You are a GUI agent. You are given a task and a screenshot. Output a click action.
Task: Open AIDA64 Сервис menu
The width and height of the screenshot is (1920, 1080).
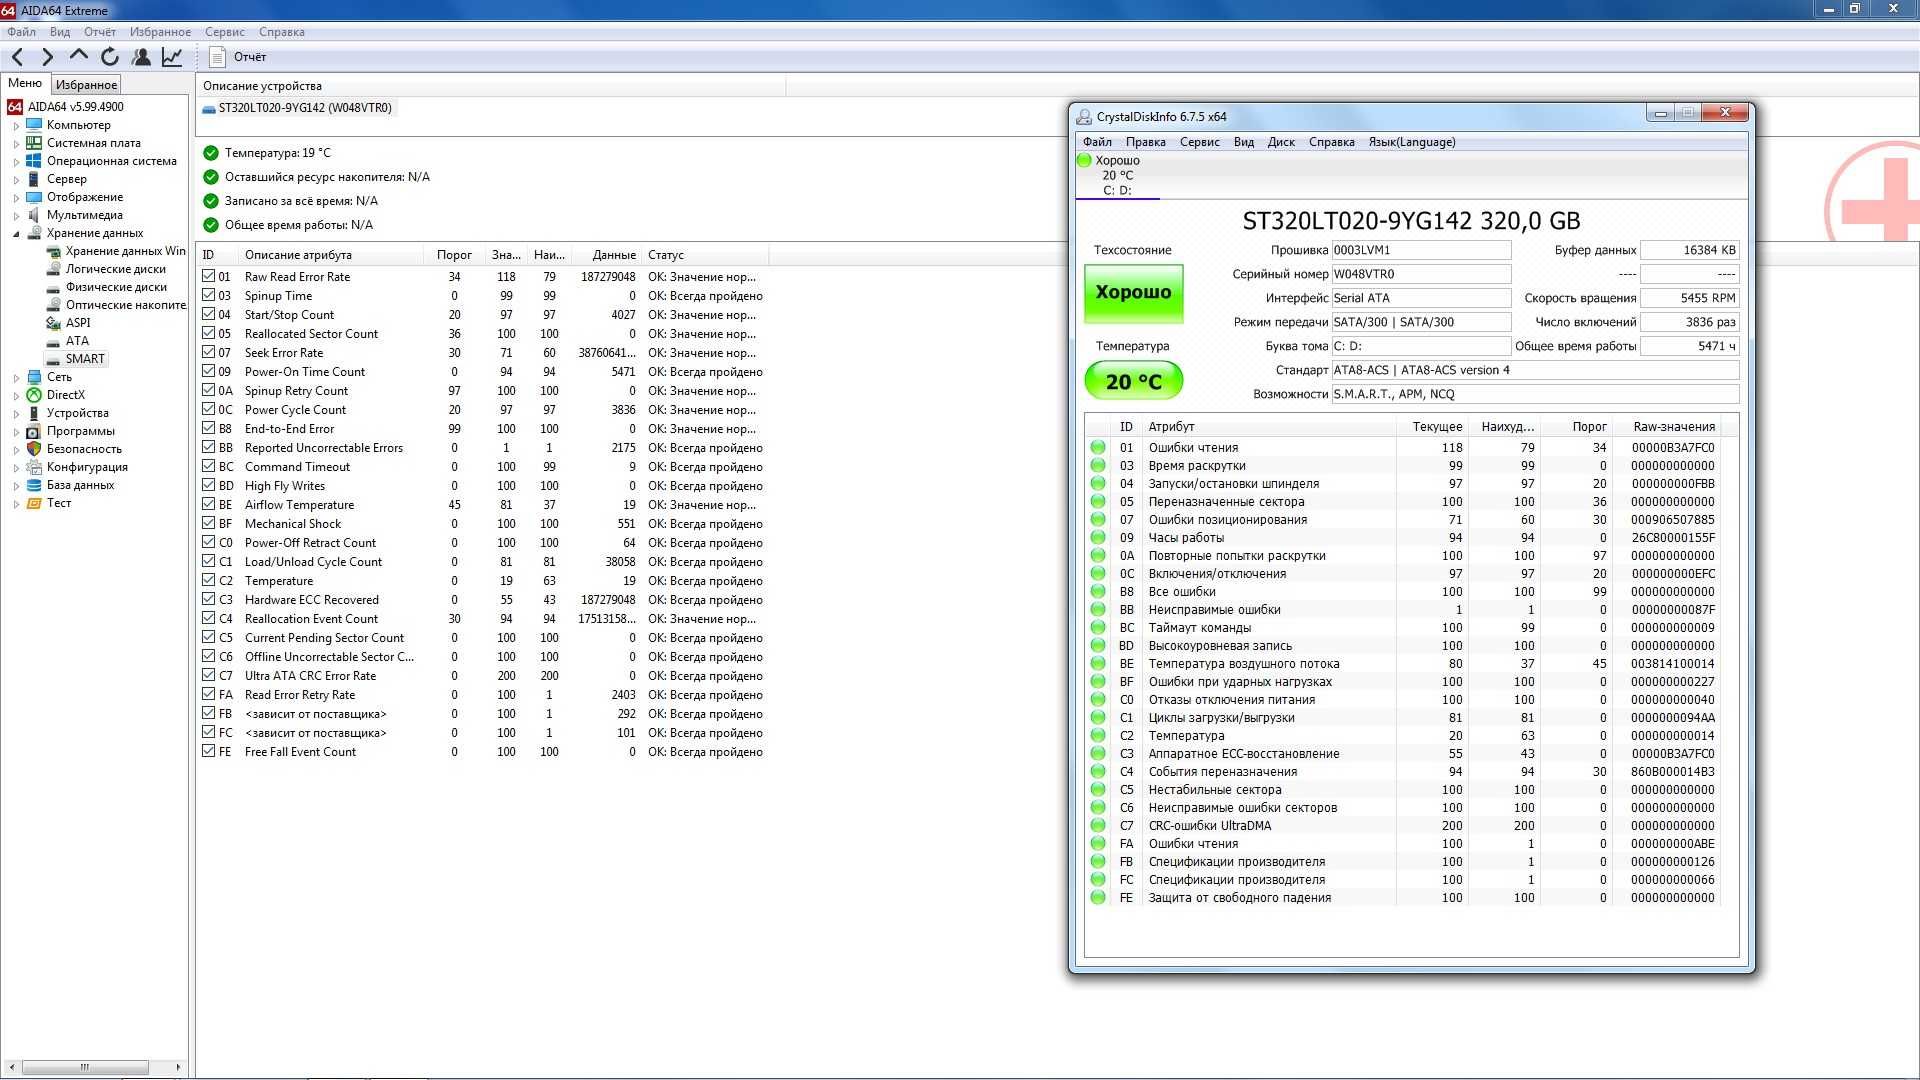coord(225,32)
